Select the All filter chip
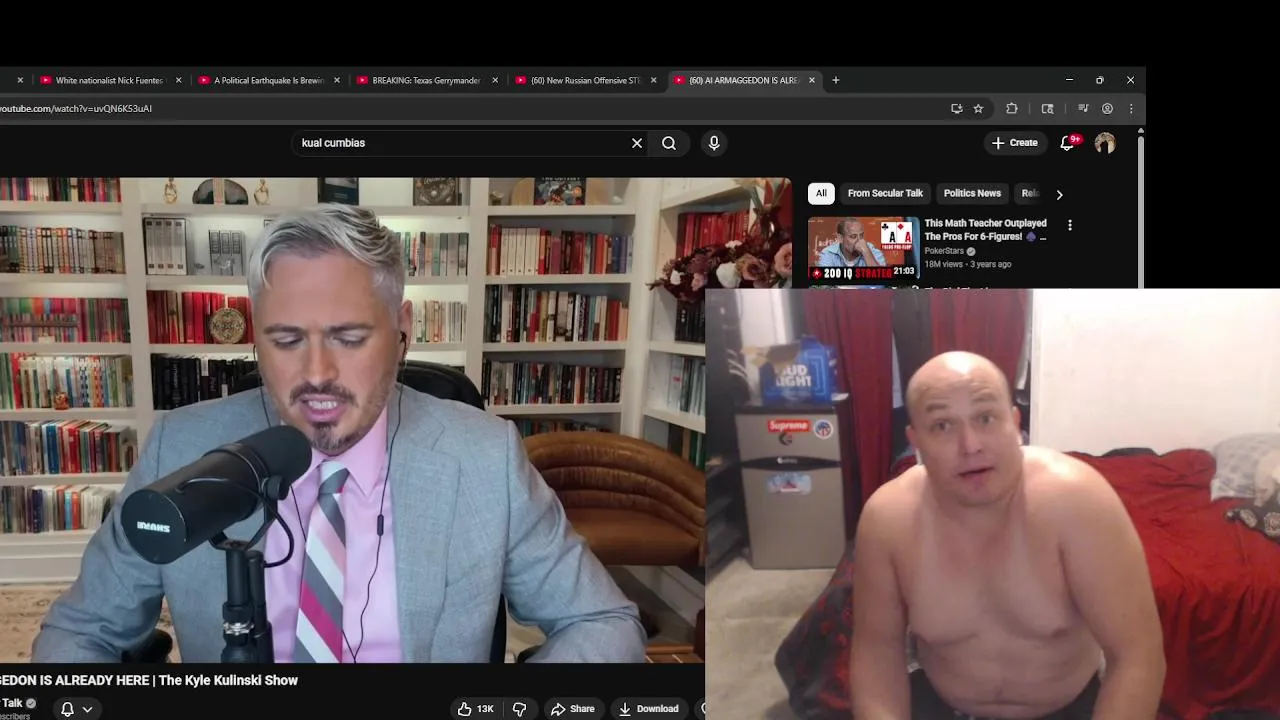The width and height of the screenshot is (1280, 720). (821, 193)
